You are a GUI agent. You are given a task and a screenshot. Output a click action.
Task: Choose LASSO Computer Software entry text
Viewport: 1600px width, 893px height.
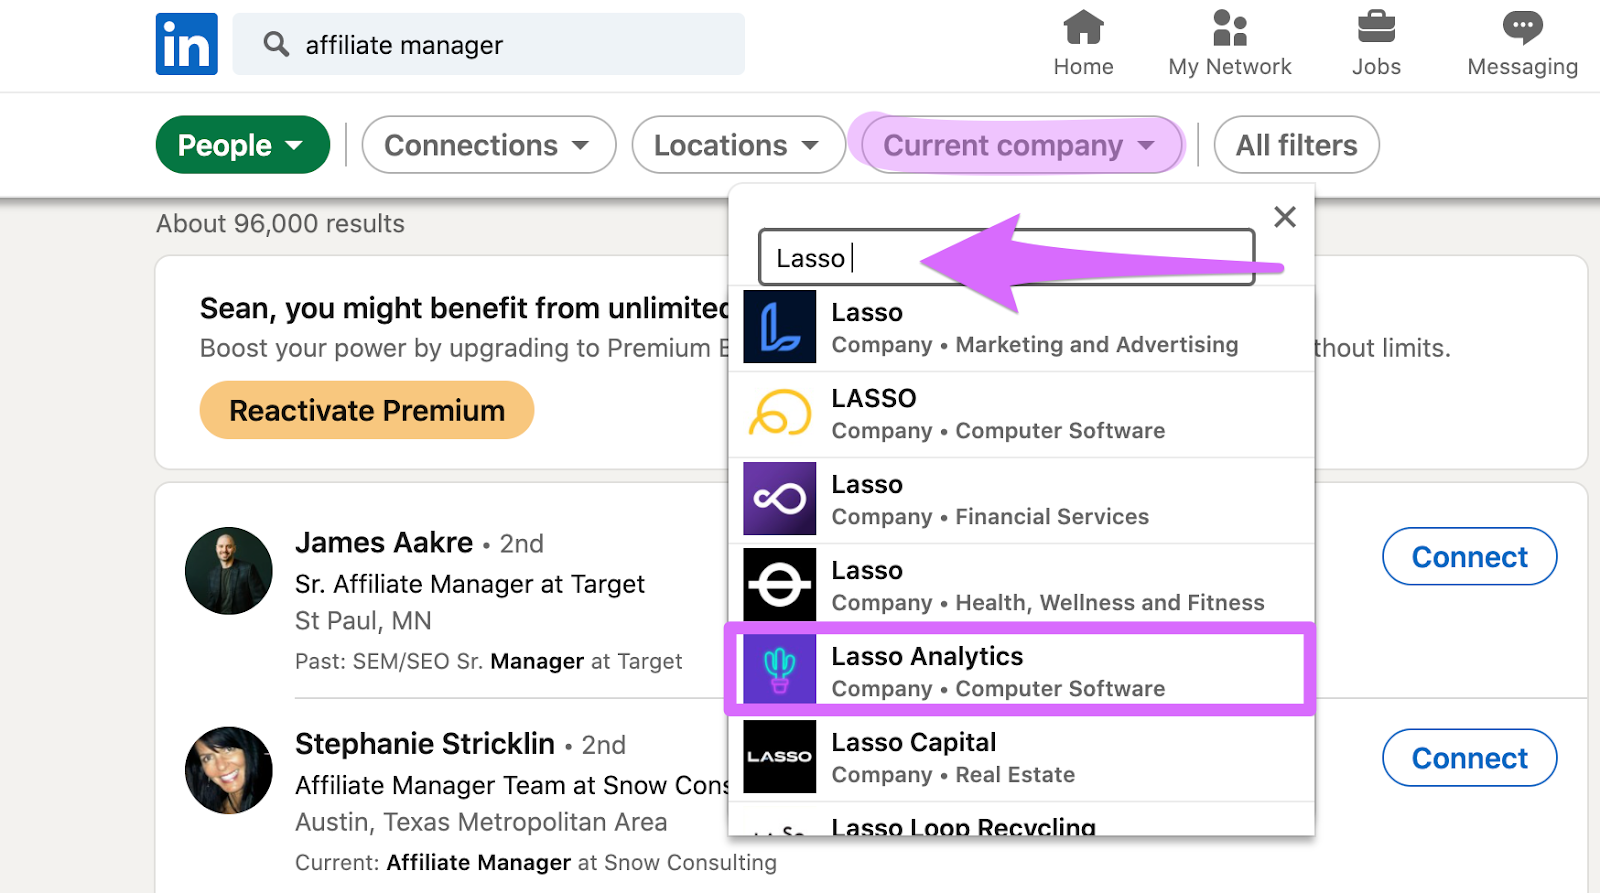(998, 414)
